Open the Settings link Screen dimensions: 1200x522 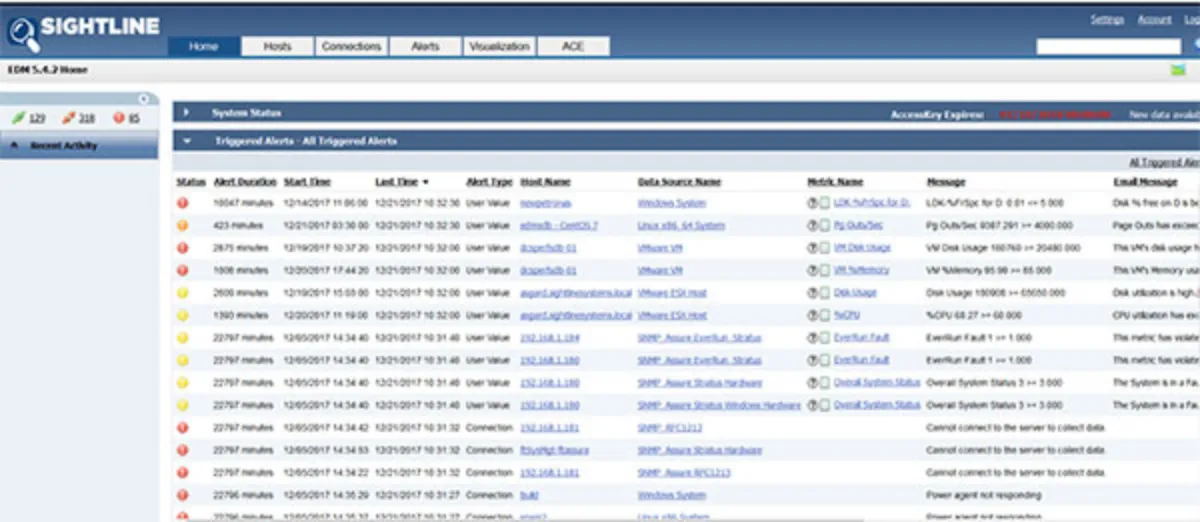coord(1107,20)
